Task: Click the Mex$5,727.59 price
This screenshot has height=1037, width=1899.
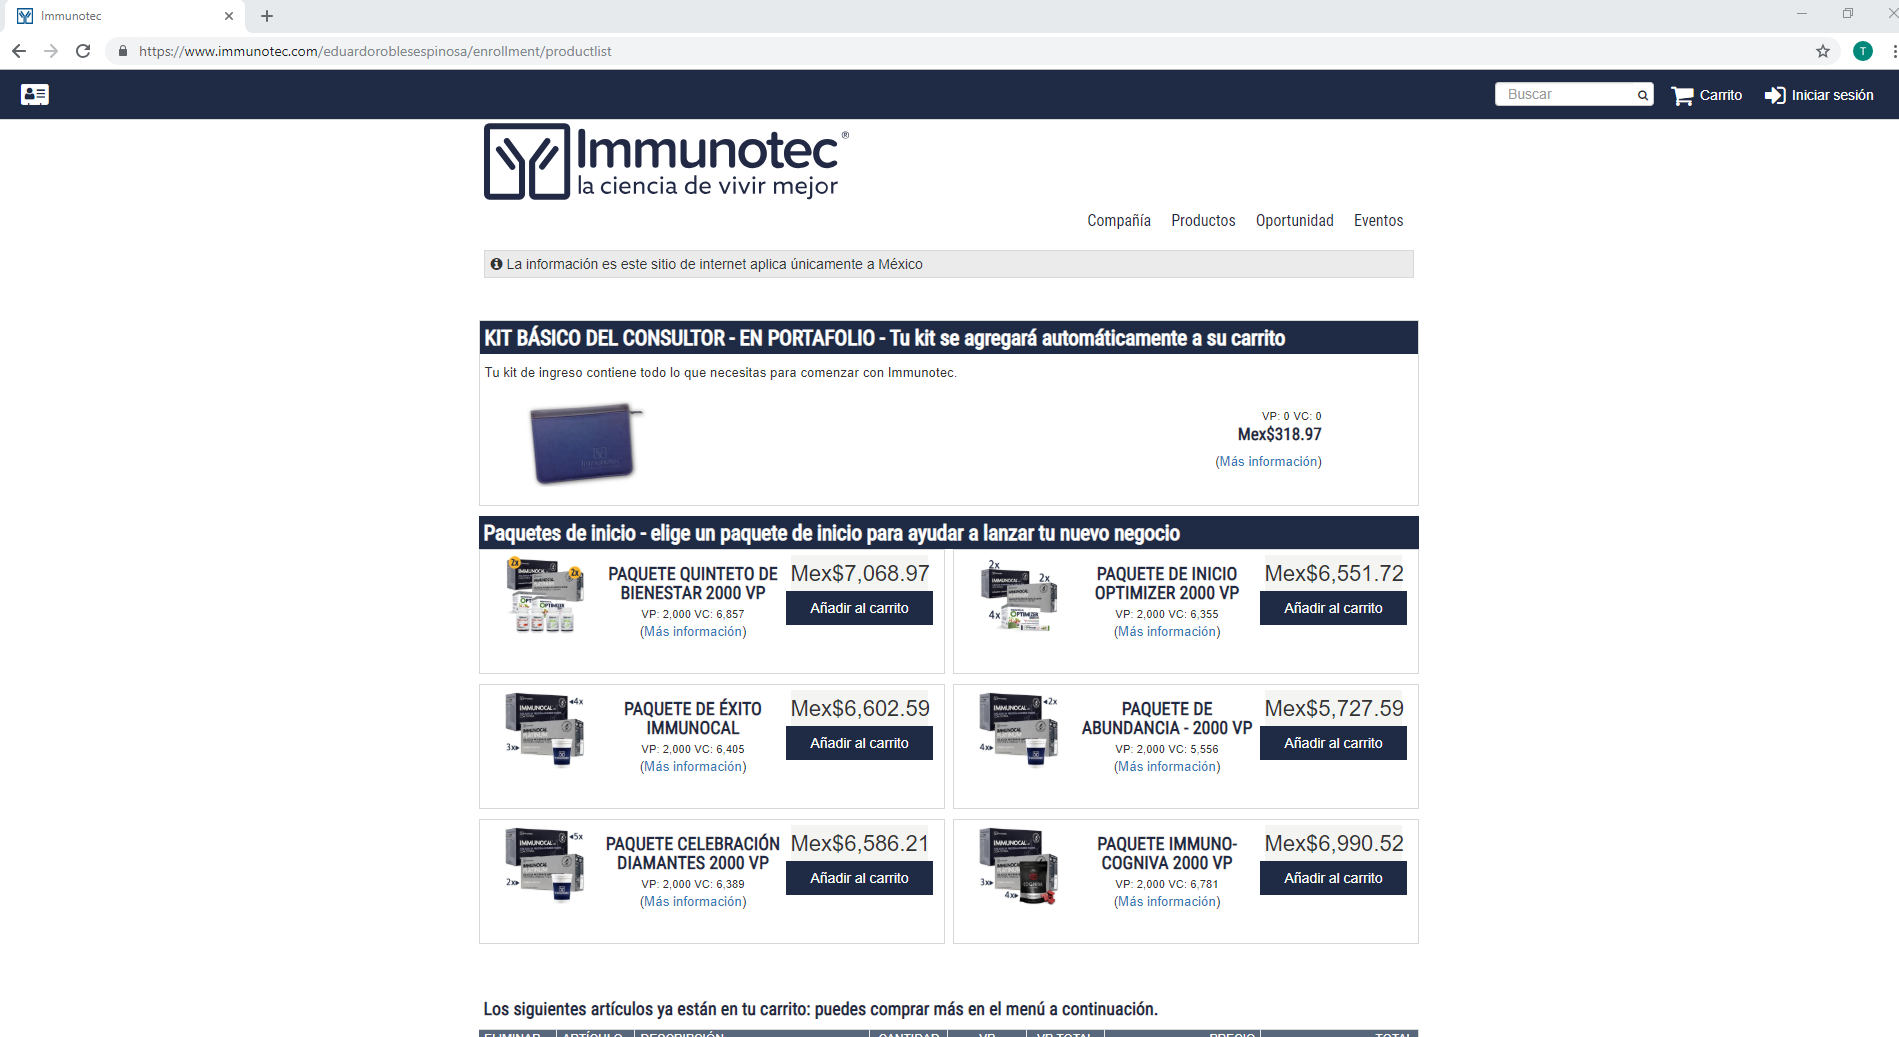Action: tap(1334, 708)
